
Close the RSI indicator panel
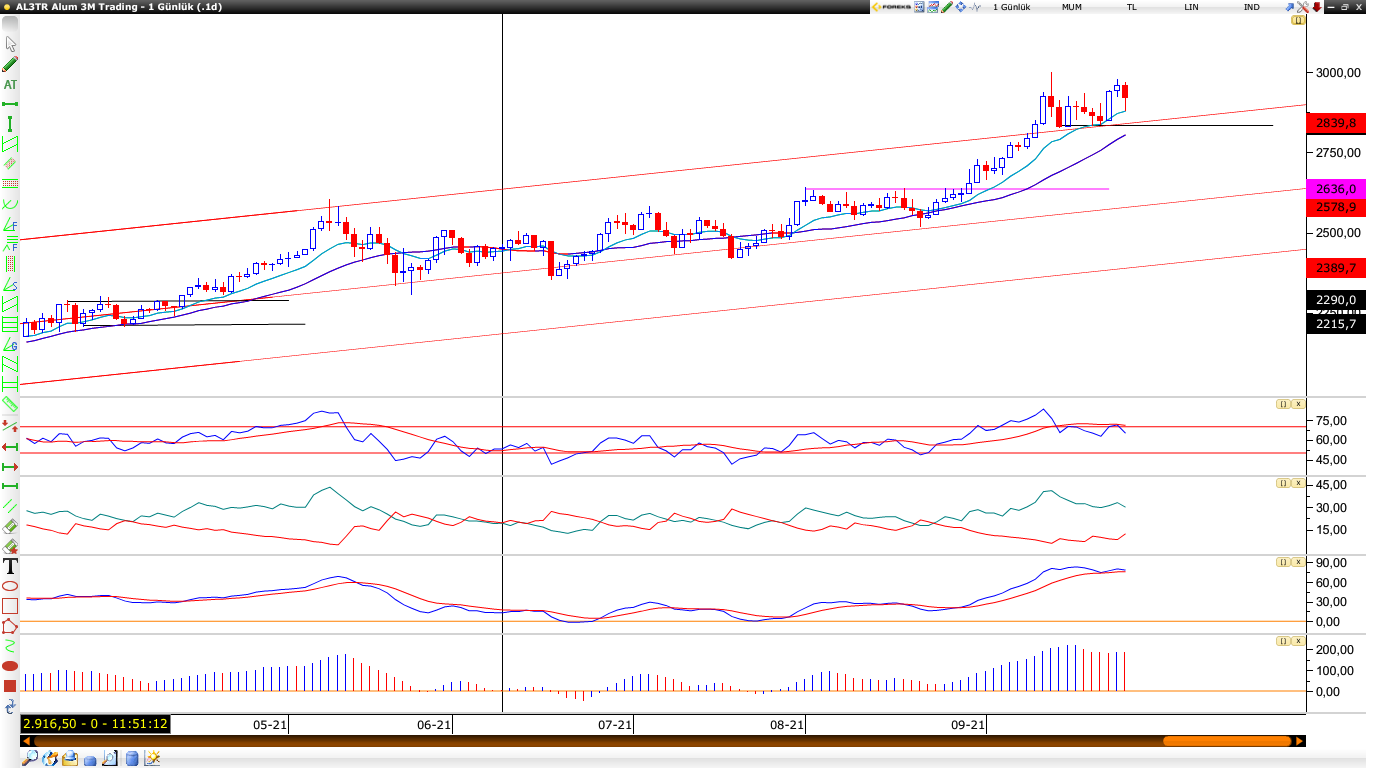(x=1298, y=404)
